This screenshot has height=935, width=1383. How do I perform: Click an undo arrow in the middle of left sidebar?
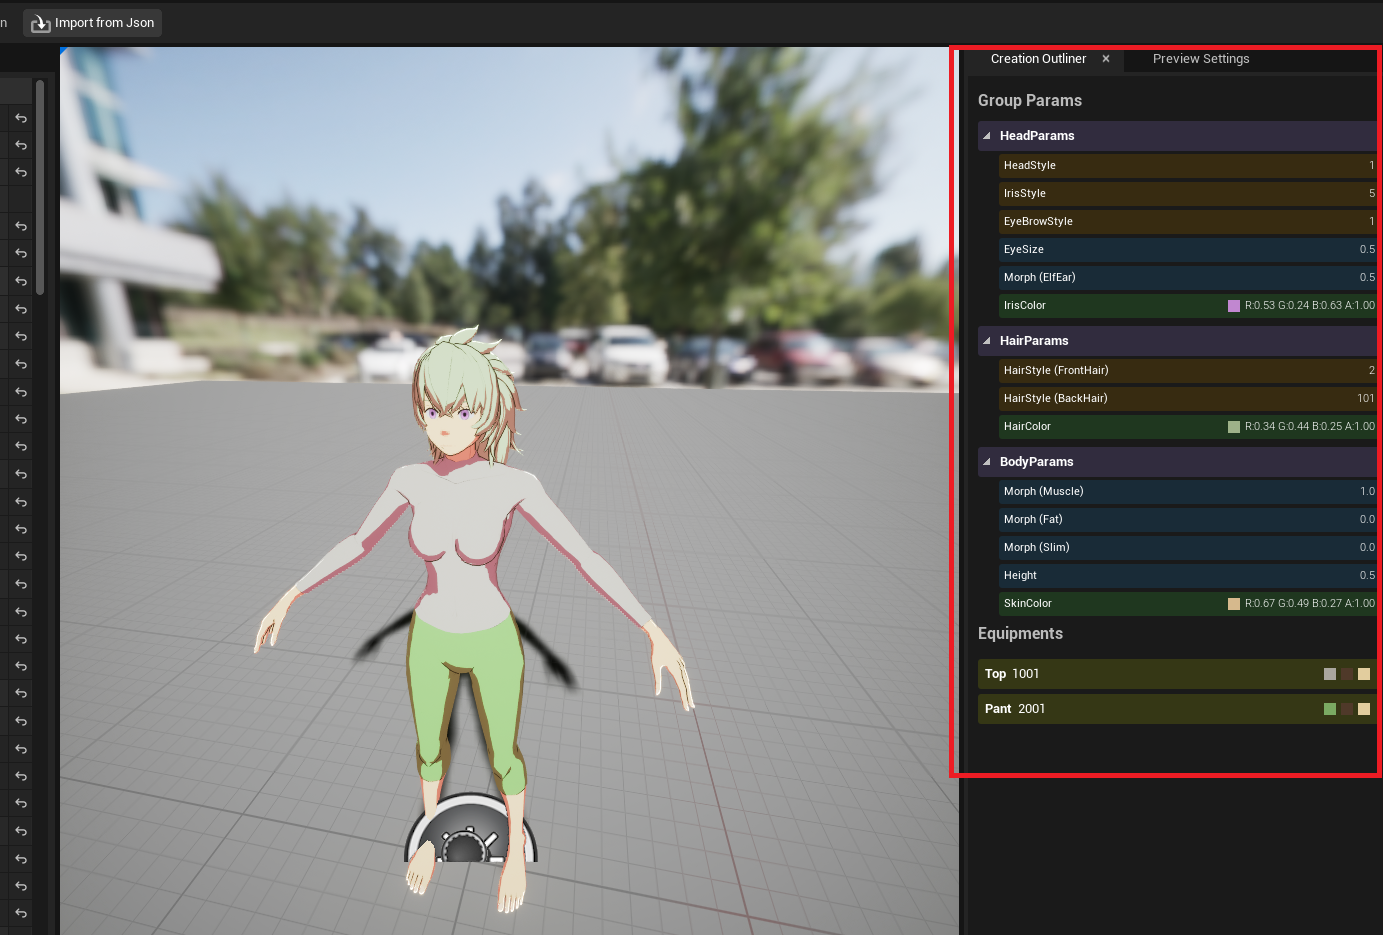pyautogui.click(x=20, y=501)
